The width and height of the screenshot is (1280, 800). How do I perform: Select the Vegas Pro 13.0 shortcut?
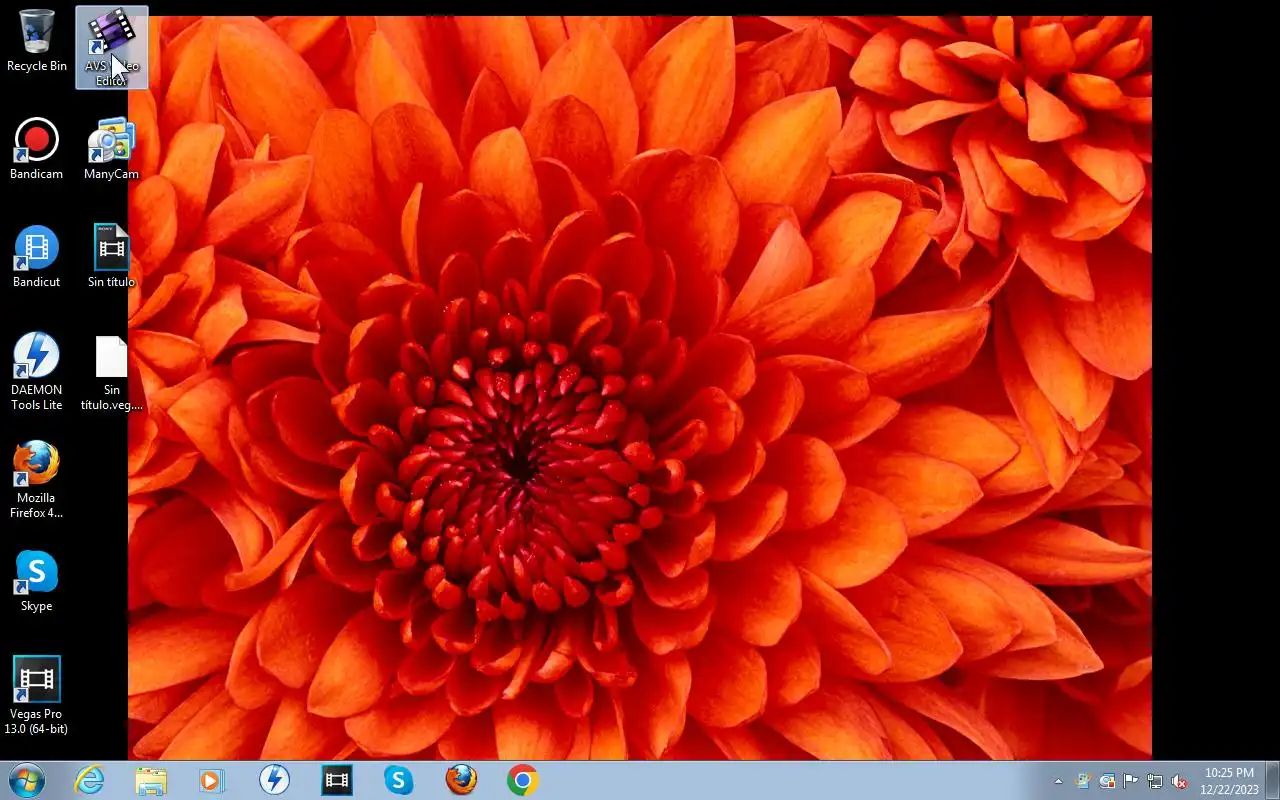[x=37, y=696]
